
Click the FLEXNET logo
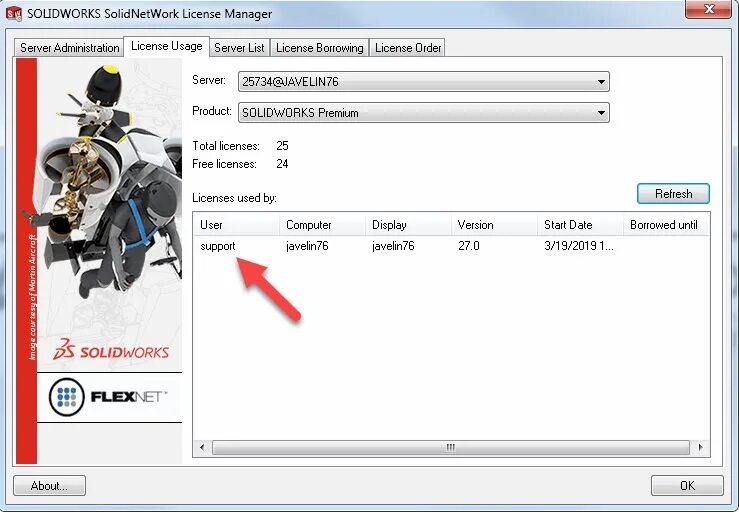click(x=108, y=397)
